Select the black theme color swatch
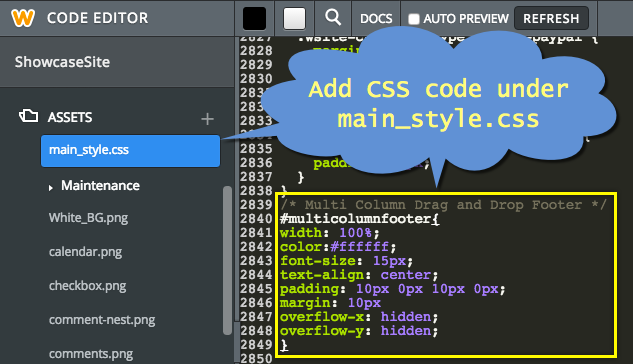Image resolution: width=633 pixels, height=364 pixels. [254, 19]
